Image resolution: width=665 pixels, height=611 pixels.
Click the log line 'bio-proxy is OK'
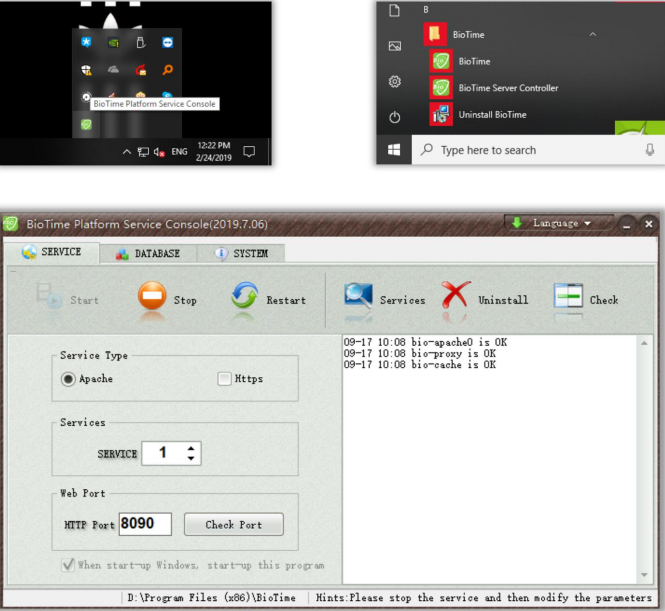[420, 353]
